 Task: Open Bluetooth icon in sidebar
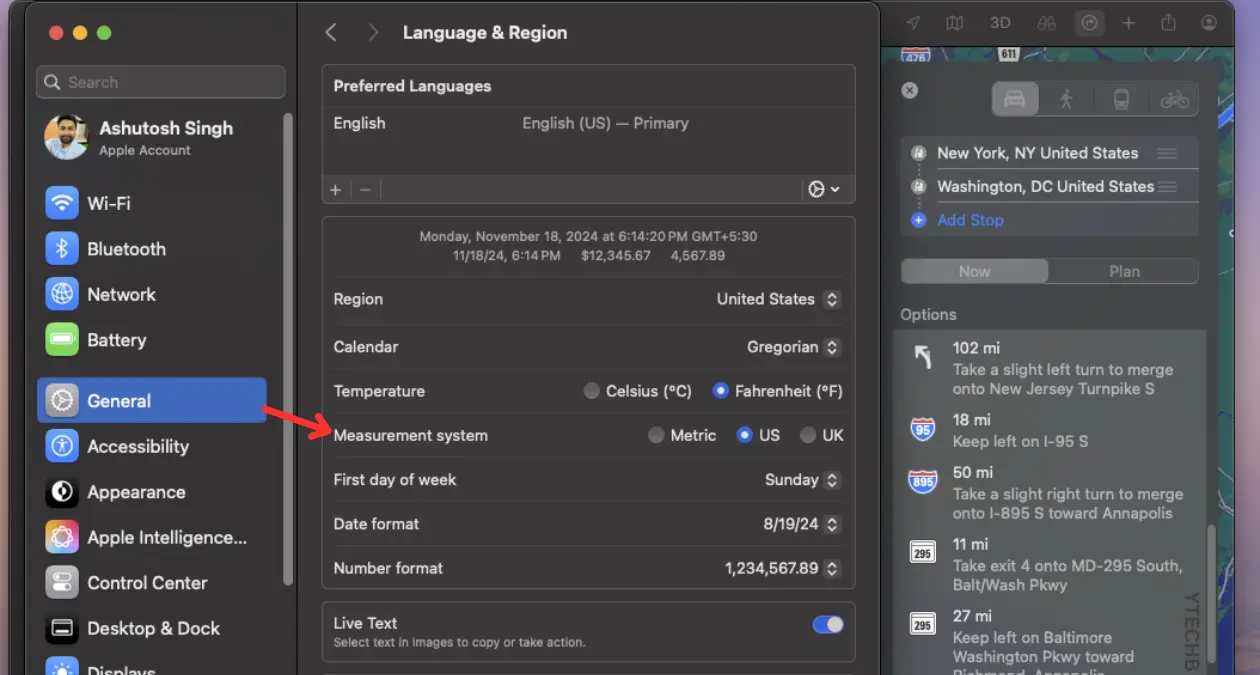pos(62,249)
